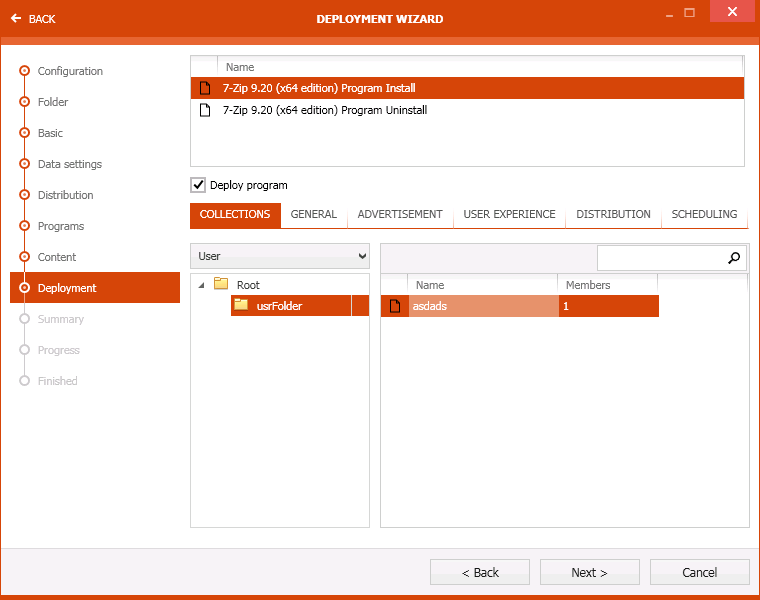The width and height of the screenshot is (760, 600).
Task: Switch to the General tab
Action: 313,214
